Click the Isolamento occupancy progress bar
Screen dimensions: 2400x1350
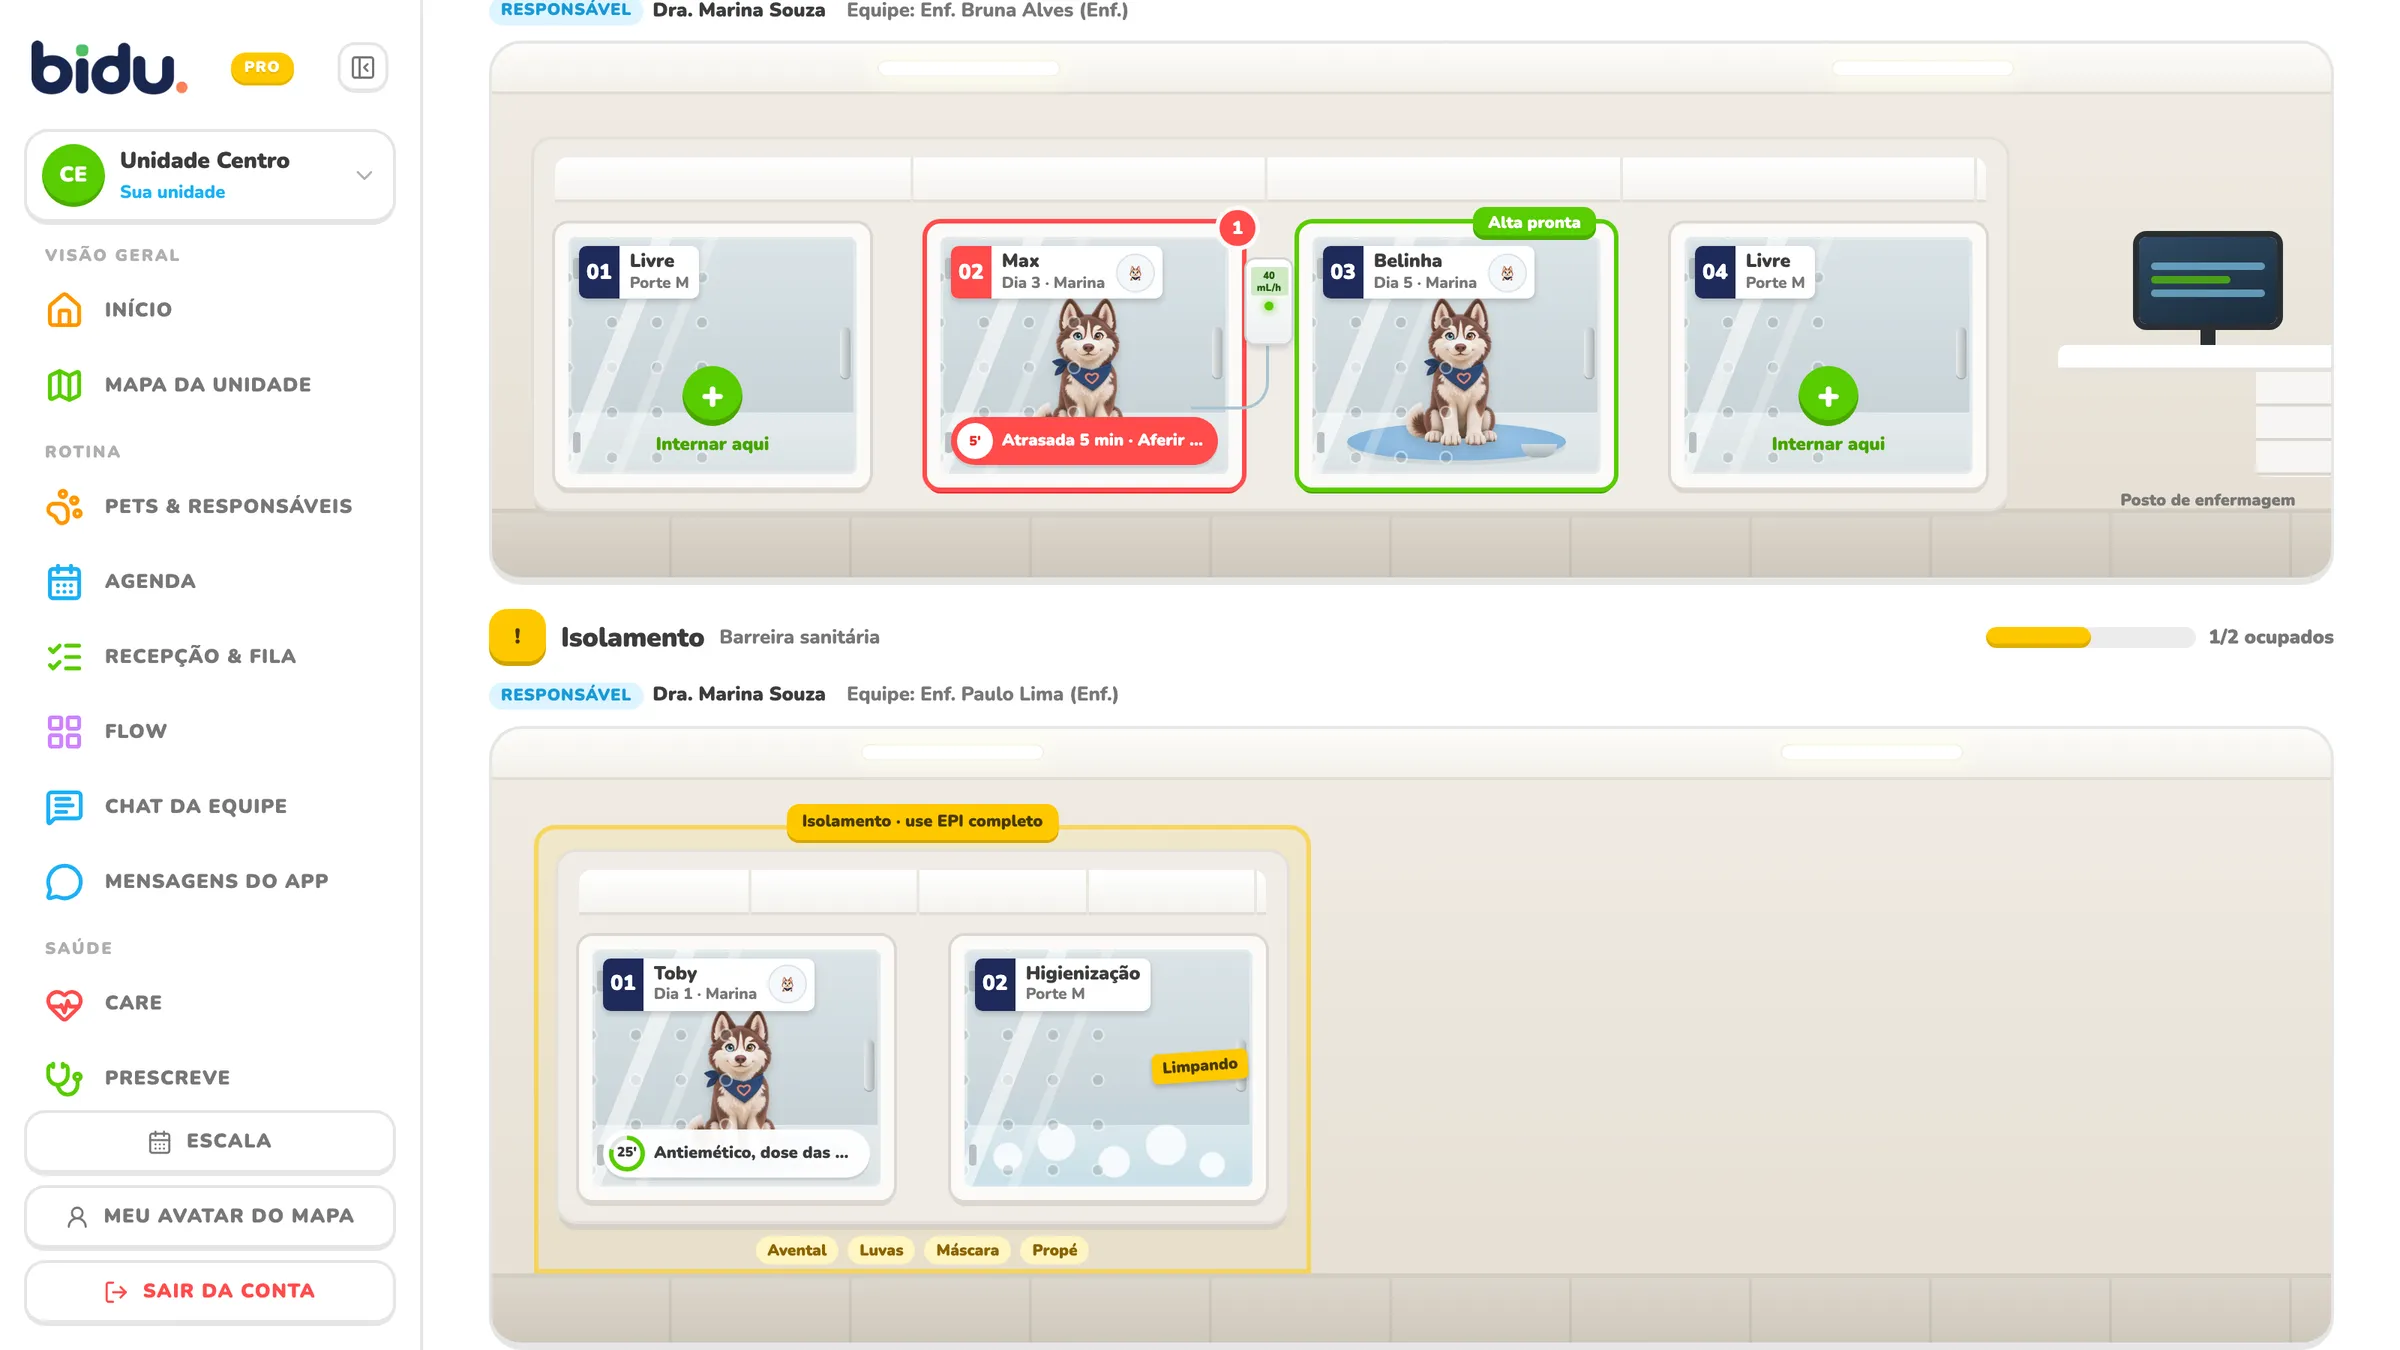point(2089,637)
